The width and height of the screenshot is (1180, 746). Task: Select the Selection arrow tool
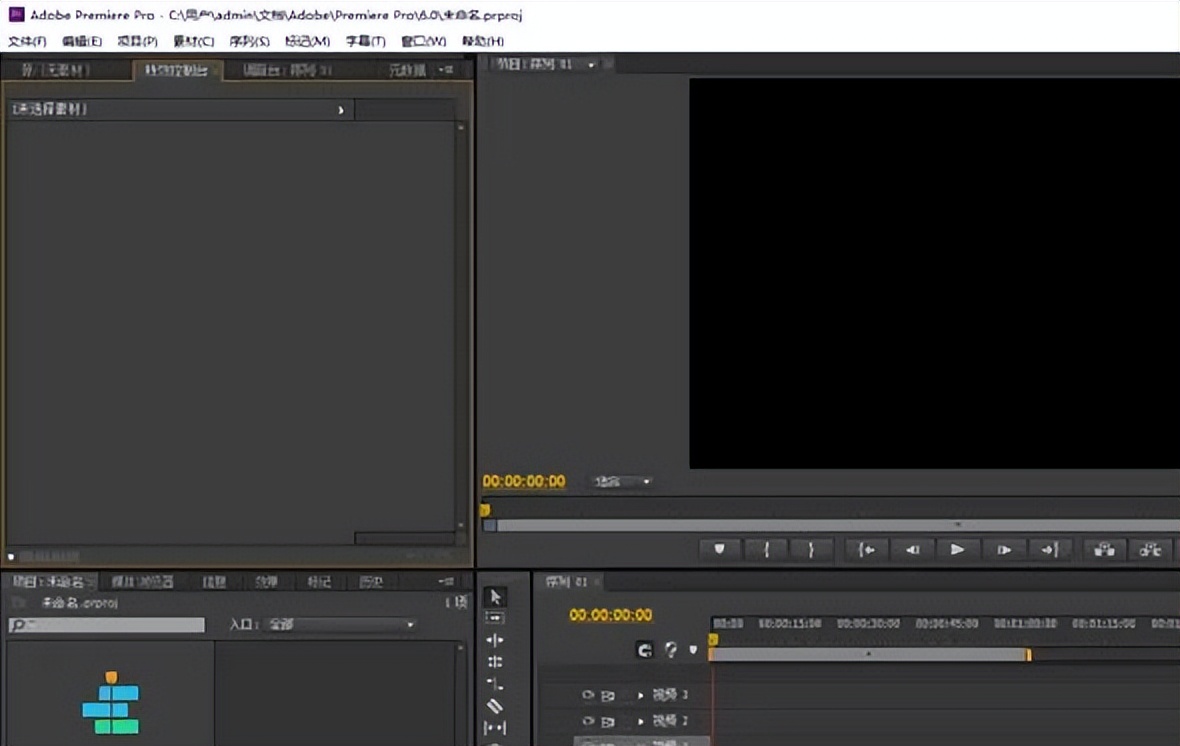tap(495, 597)
